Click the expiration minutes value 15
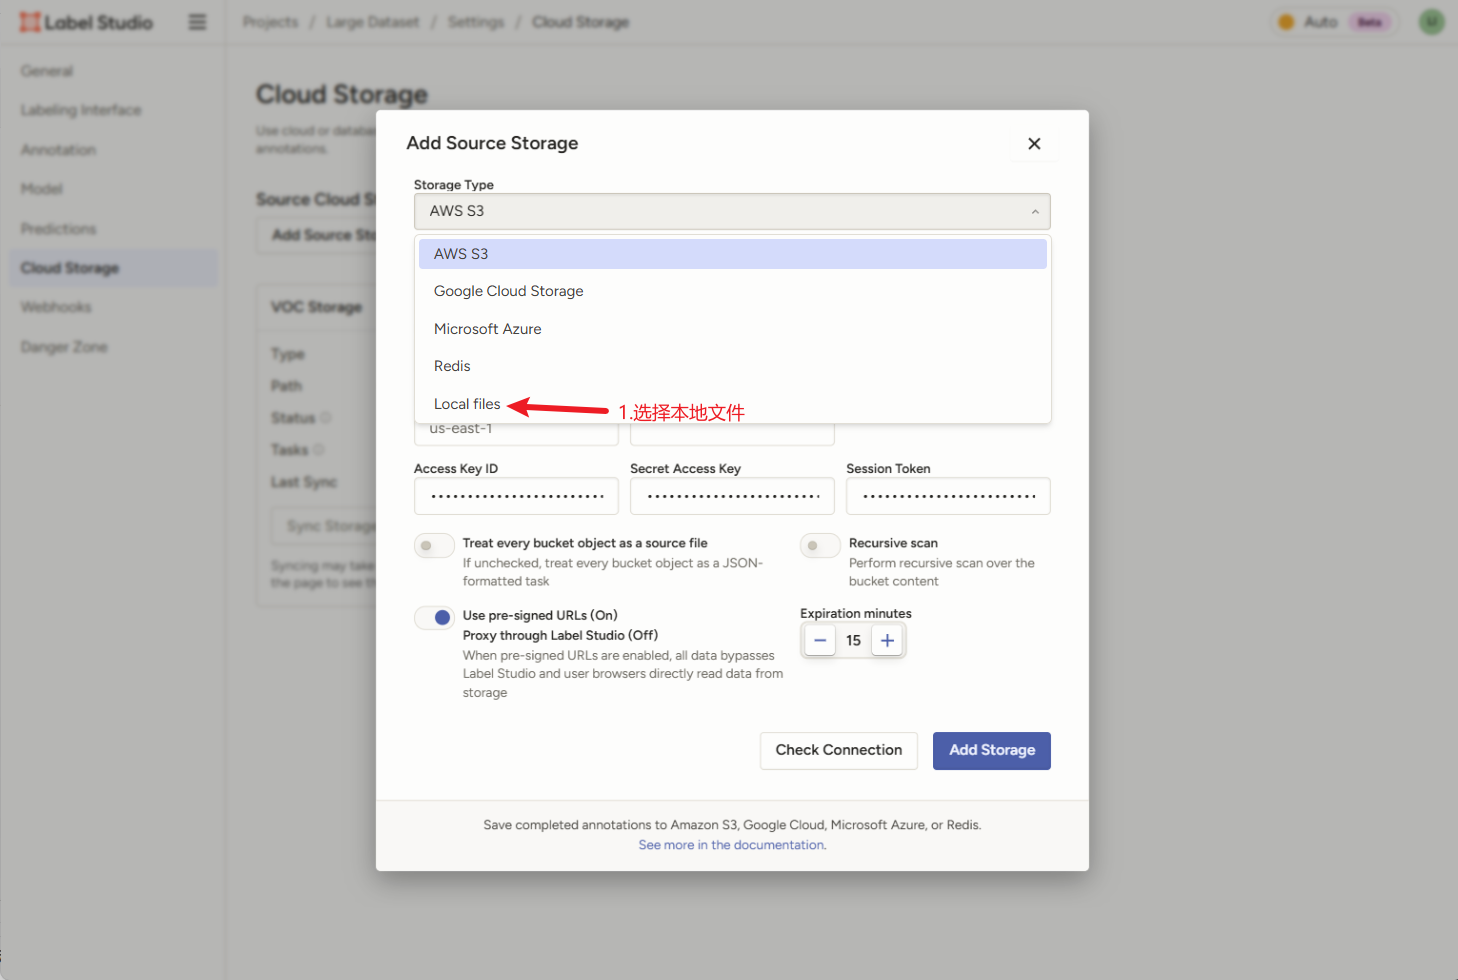 [x=853, y=640]
